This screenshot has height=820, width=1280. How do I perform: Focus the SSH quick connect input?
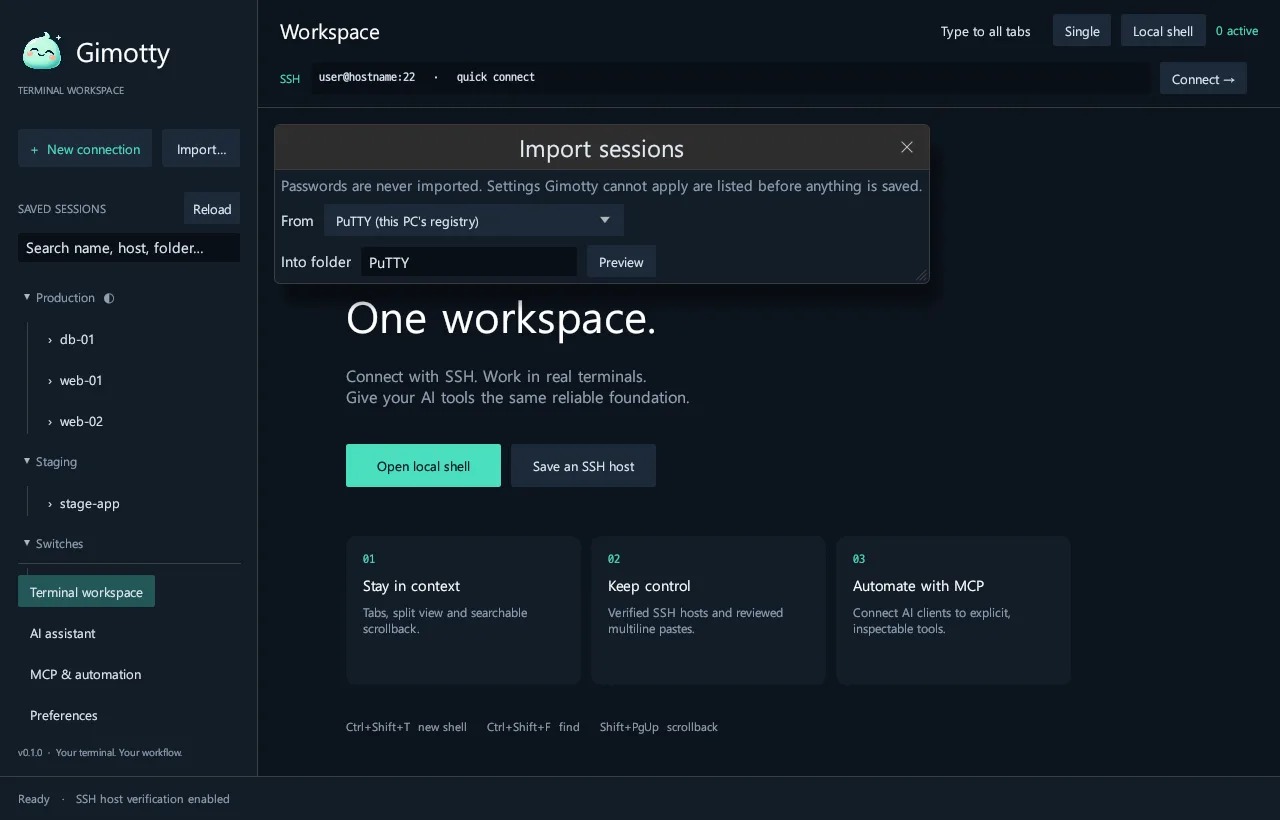coord(730,77)
